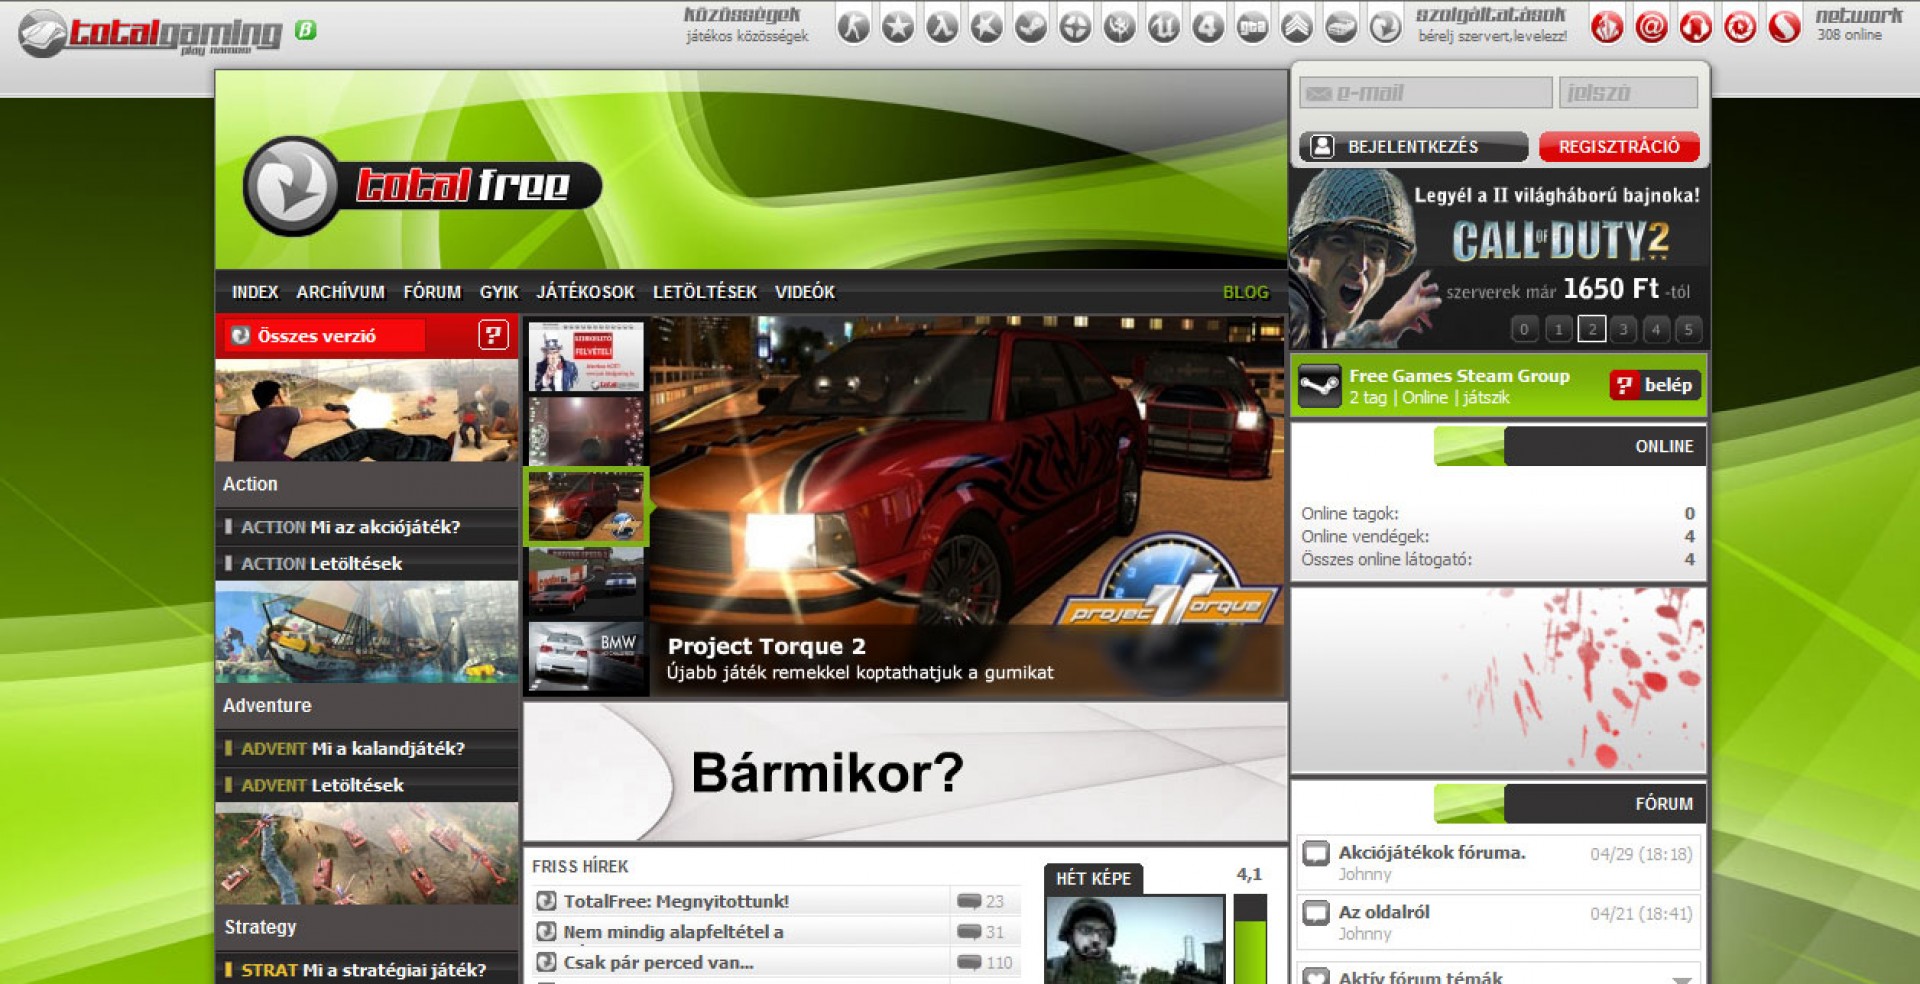Click the green rating bar beside HÉT KÉPE
This screenshot has width=1920, height=984.
(x=1250, y=940)
